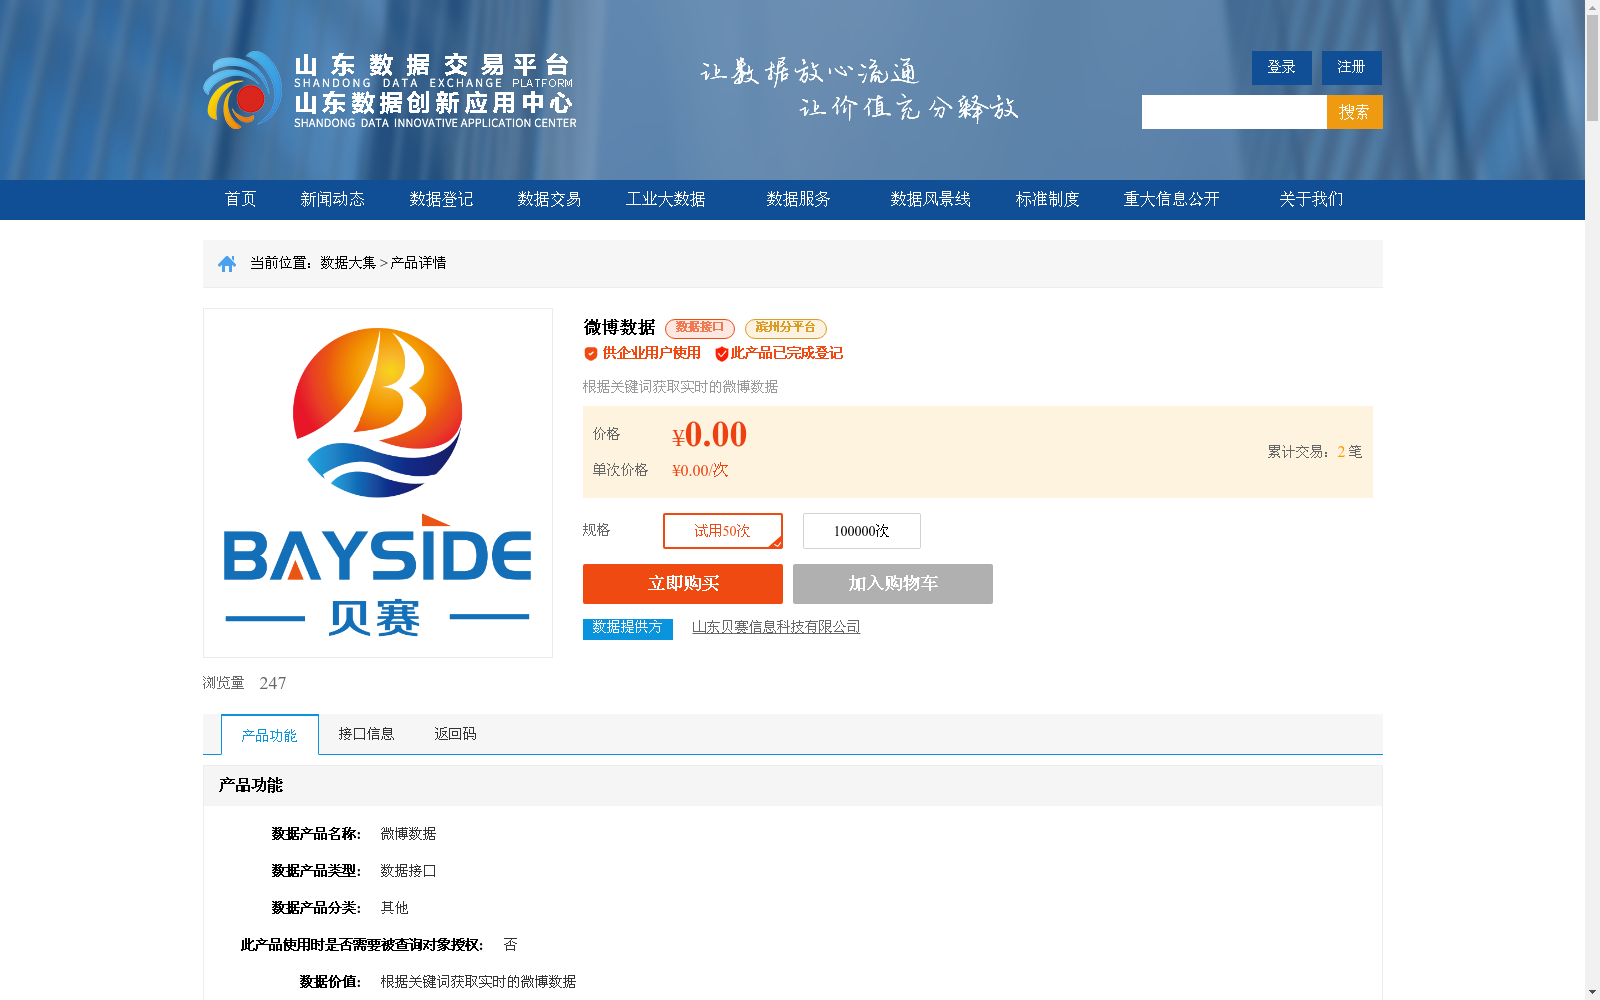Screen dimensions: 1600x1000
Task: Click the Shandong Data Exchange Platform logo
Action: pyautogui.click(x=390, y=90)
